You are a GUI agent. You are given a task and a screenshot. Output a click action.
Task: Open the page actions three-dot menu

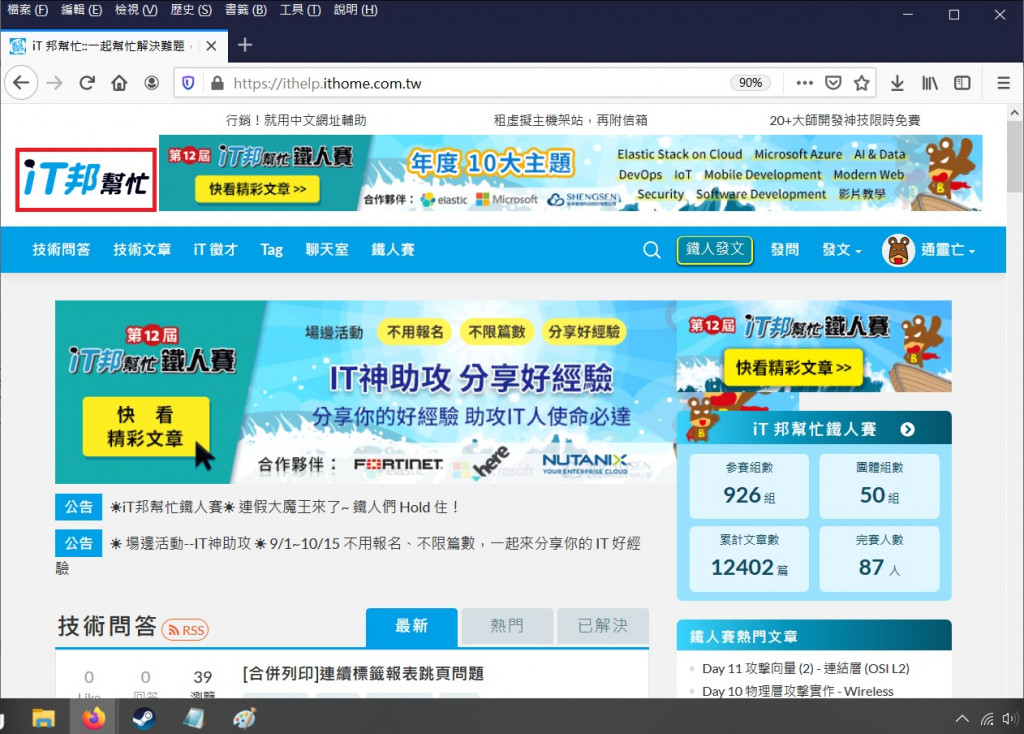[805, 83]
